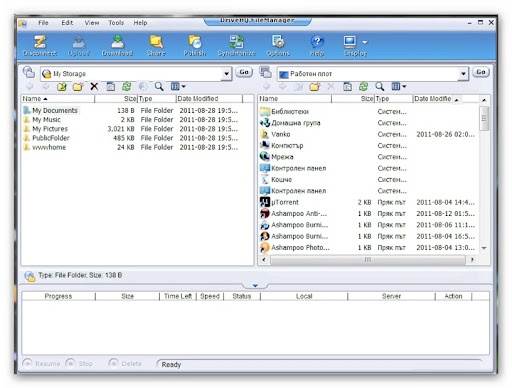Expand the Display dropdown arrow
The image size is (512, 388).
pos(365,42)
